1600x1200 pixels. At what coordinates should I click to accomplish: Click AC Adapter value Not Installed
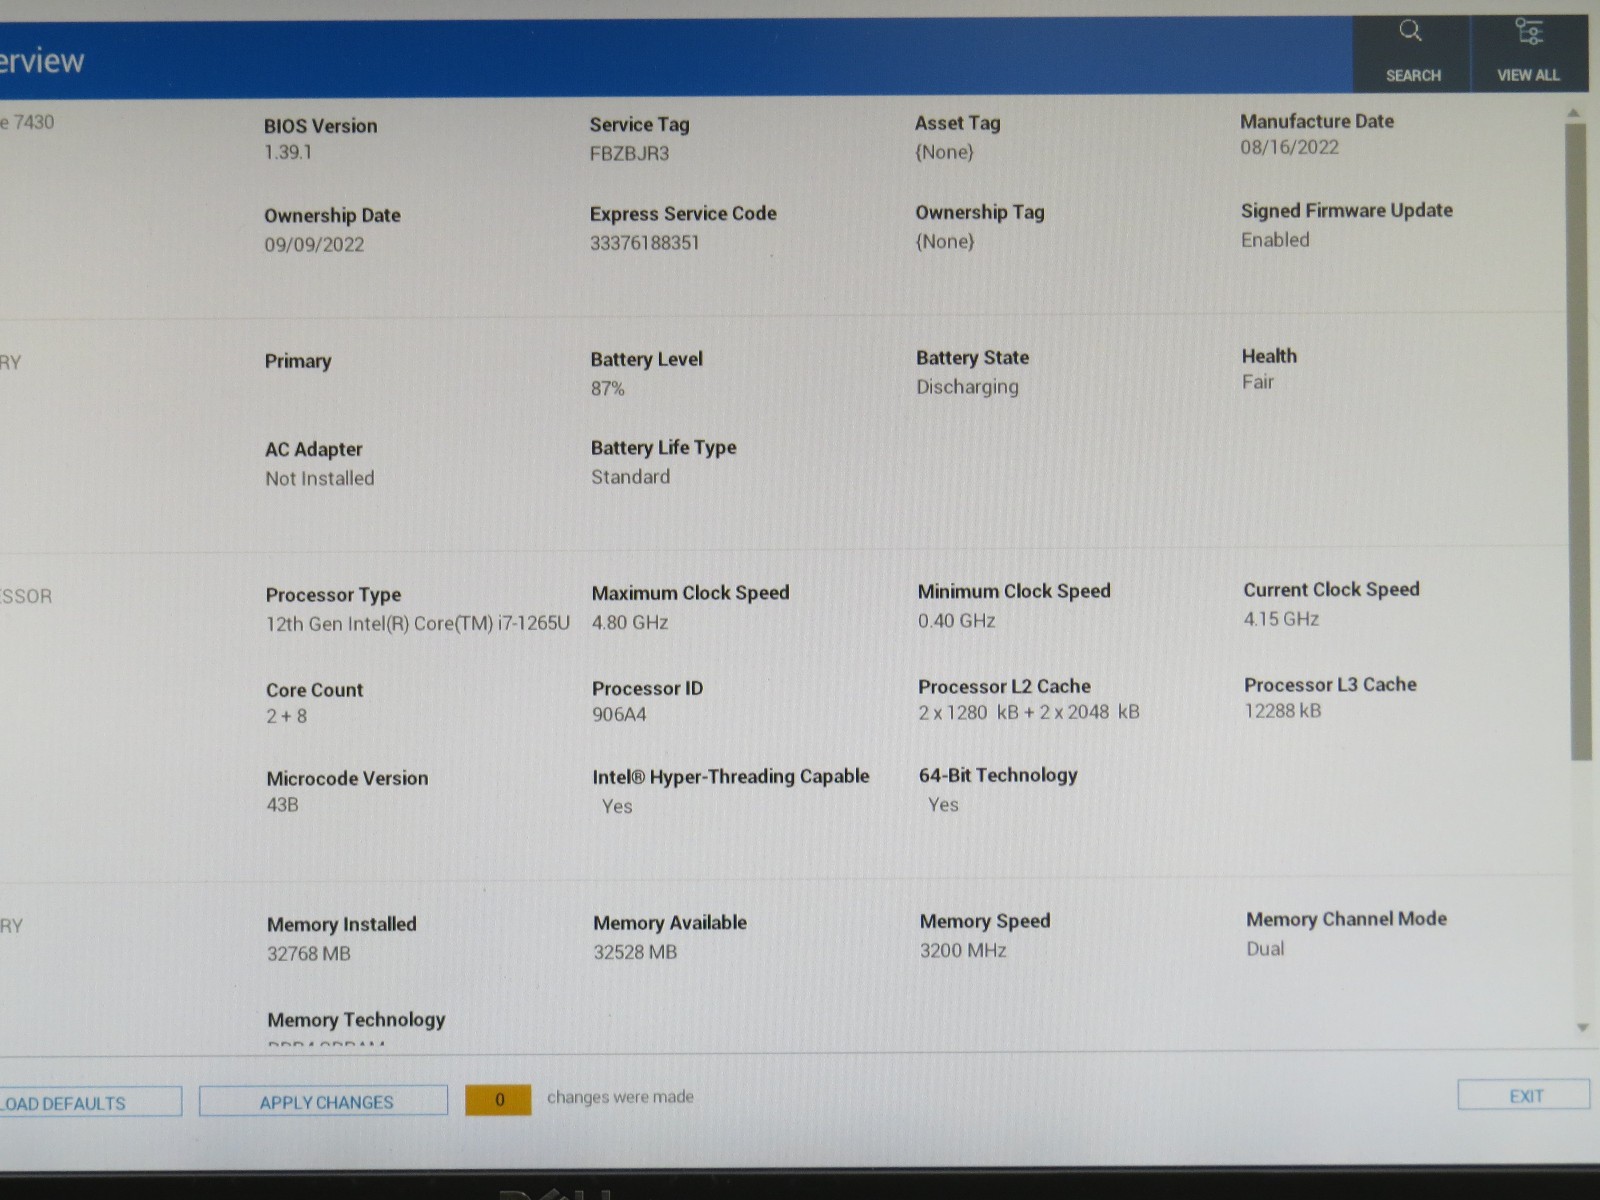pyautogui.click(x=320, y=479)
